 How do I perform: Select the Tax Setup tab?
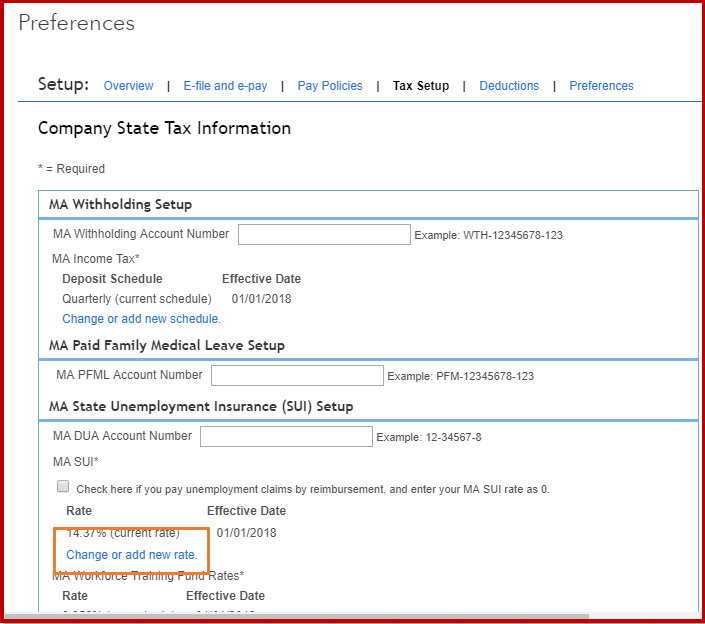[421, 86]
